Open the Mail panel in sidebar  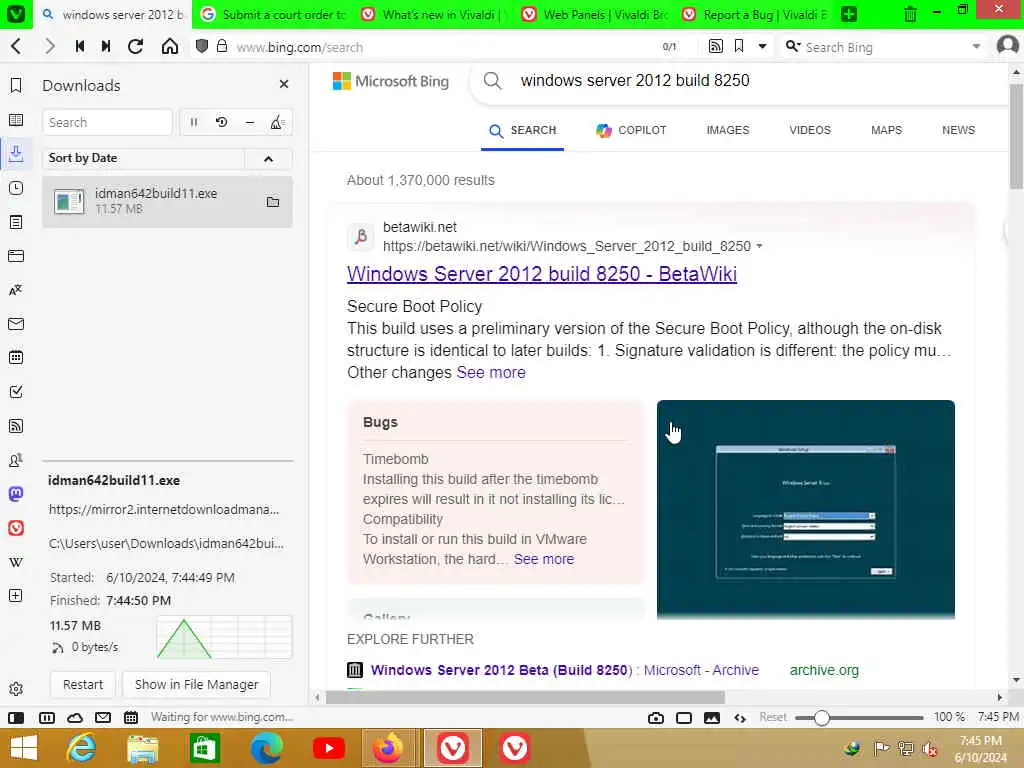point(16,324)
